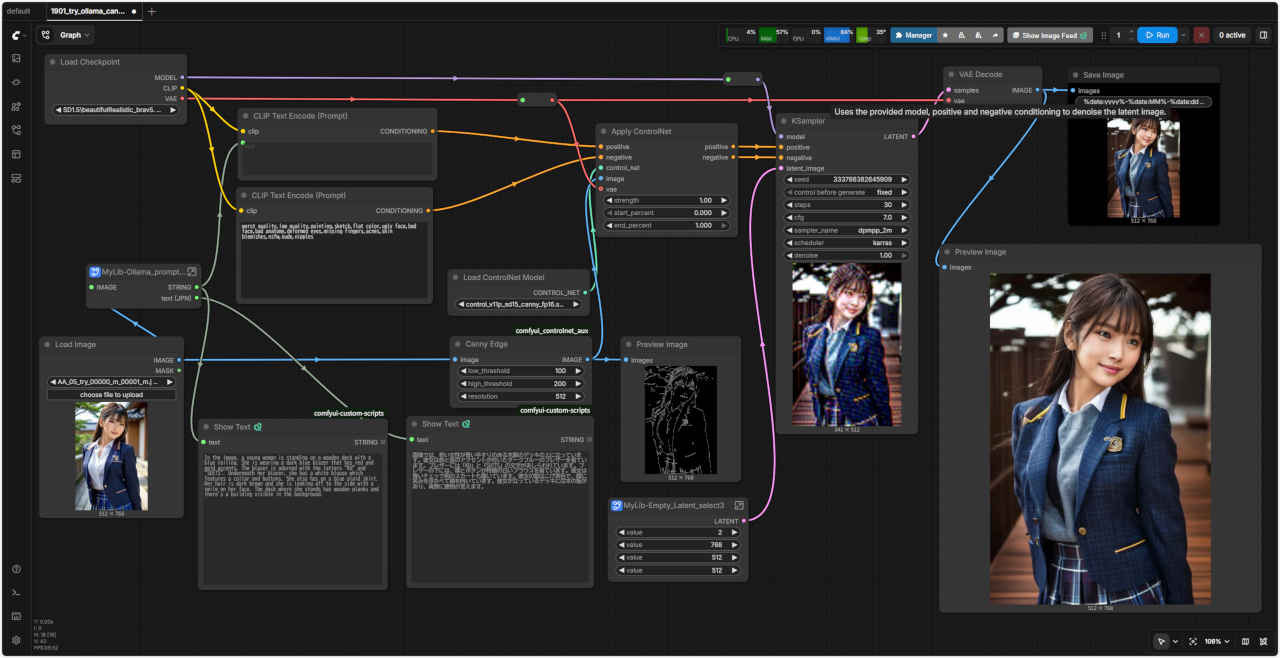The image size is (1280, 658).
Task: Toggle the minimap icon at bottom right
Action: click(x=1245, y=641)
